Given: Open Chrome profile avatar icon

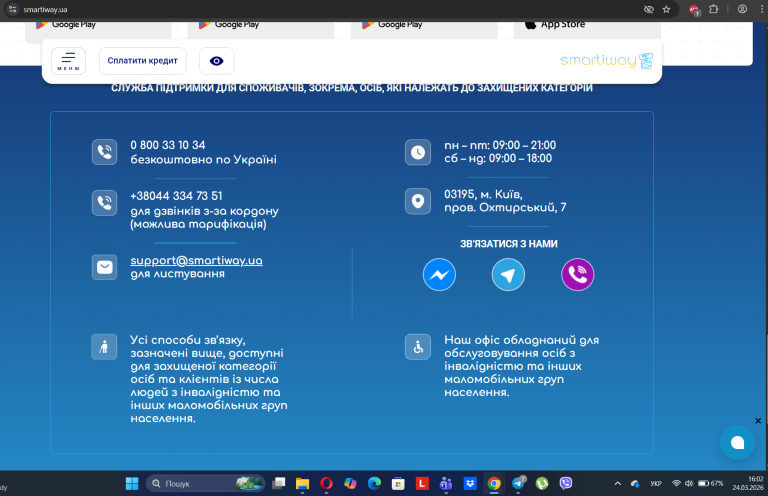Looking at the screenshot, I should click(743, 9).
